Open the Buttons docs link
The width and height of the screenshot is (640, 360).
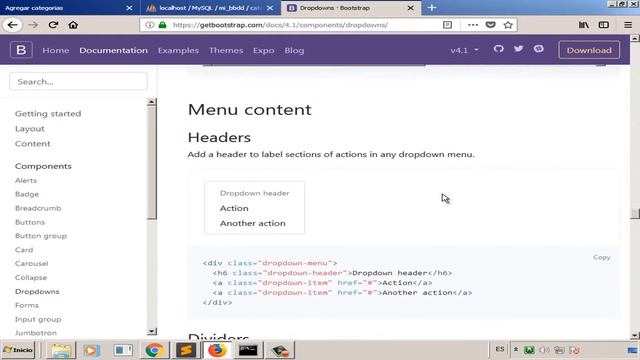tap(30, 222)
